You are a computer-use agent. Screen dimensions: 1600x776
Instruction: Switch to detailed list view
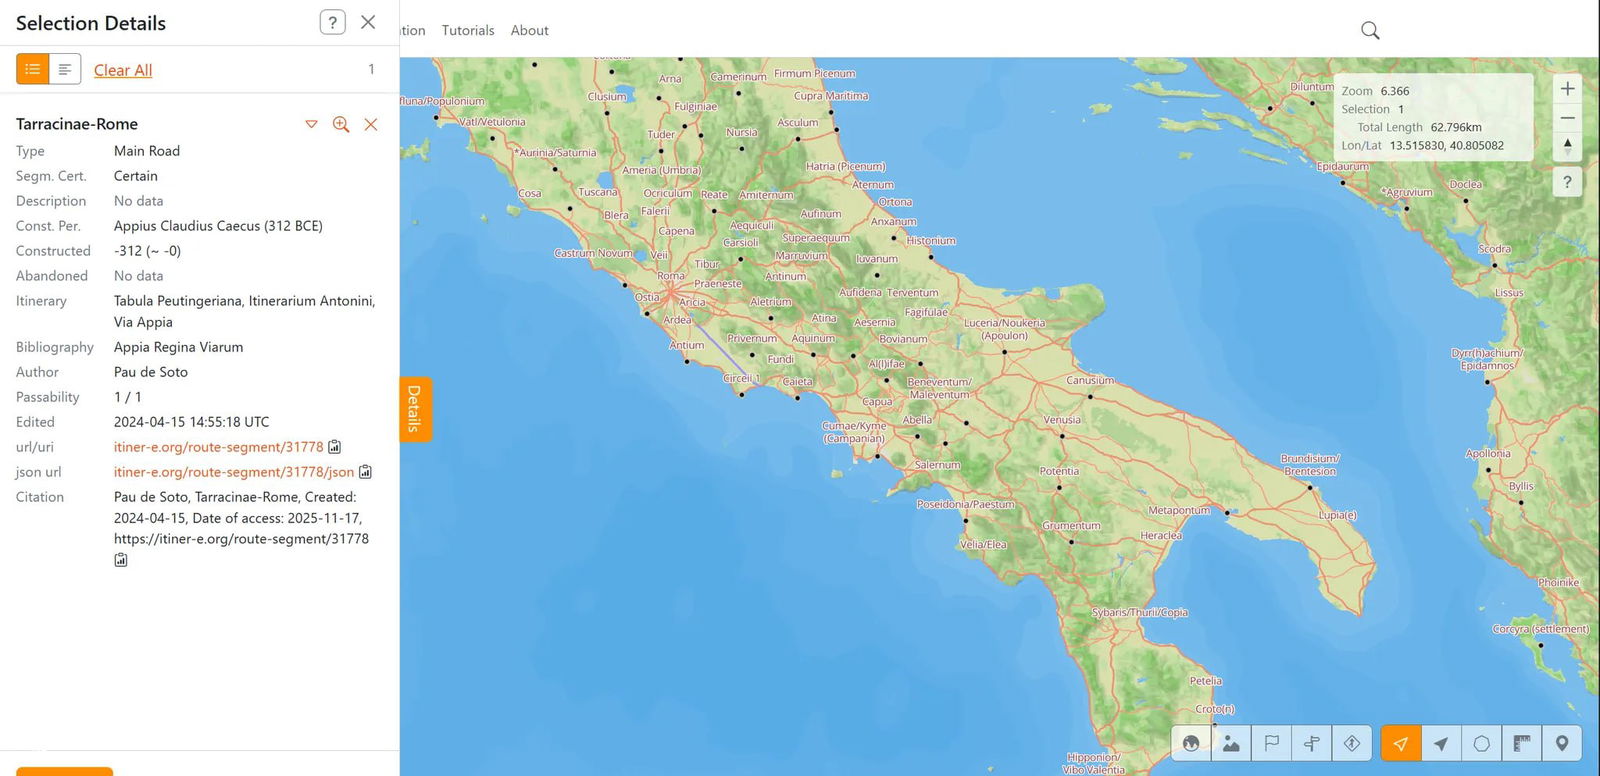[x=33, y=69]
